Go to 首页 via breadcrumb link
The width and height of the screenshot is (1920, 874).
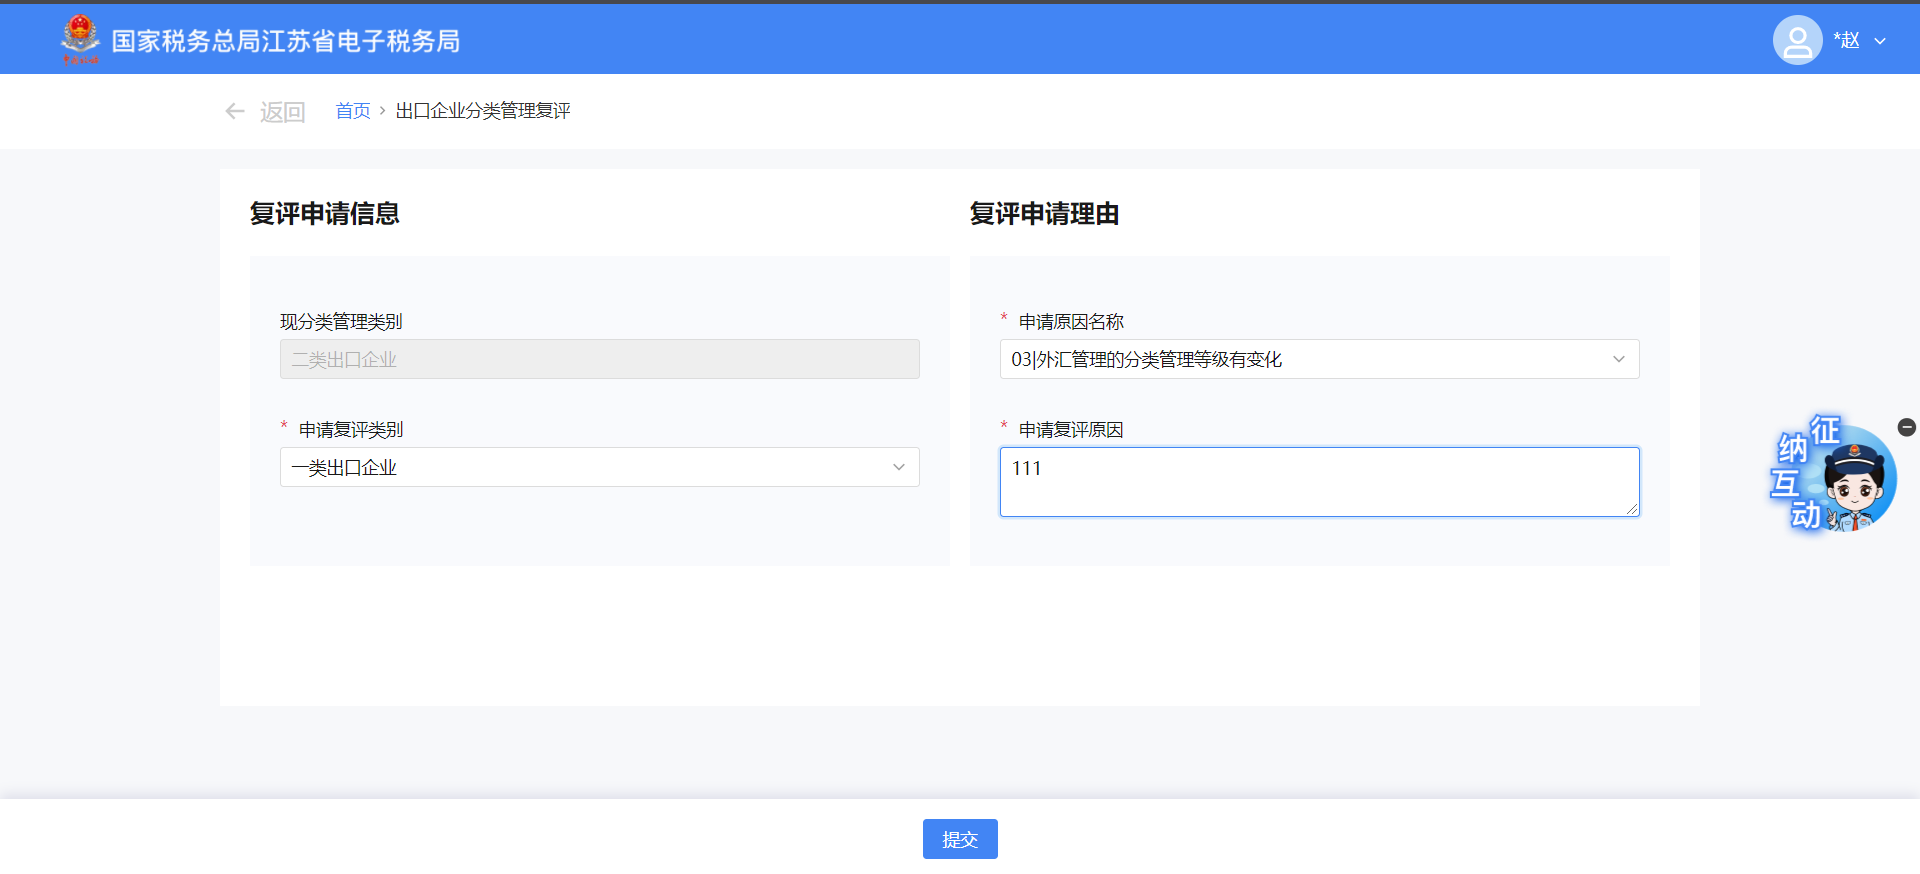click(x=352, y=111)
